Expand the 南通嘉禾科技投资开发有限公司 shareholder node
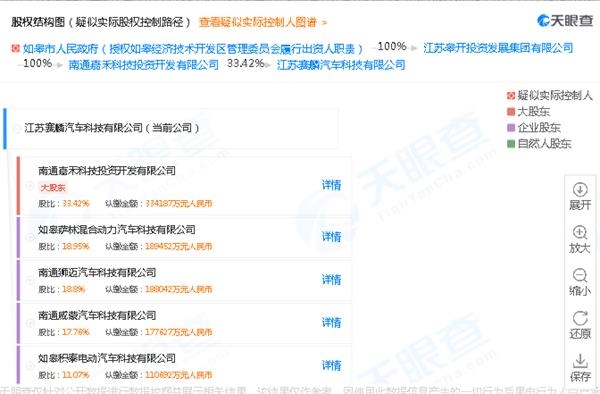The image size is (600, 394). click(x=30, y=186)
